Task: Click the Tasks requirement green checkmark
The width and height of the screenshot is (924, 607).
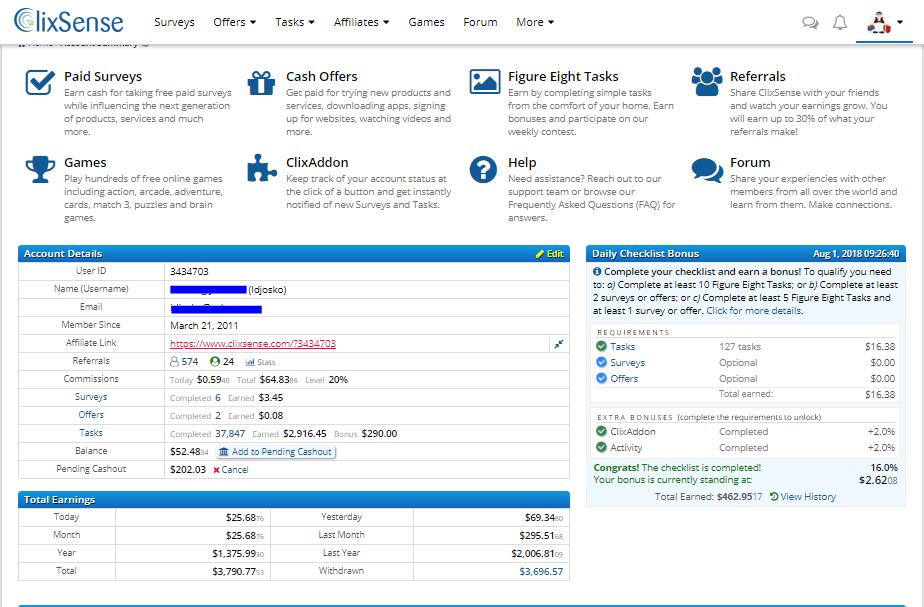Action: pos(601,346)
